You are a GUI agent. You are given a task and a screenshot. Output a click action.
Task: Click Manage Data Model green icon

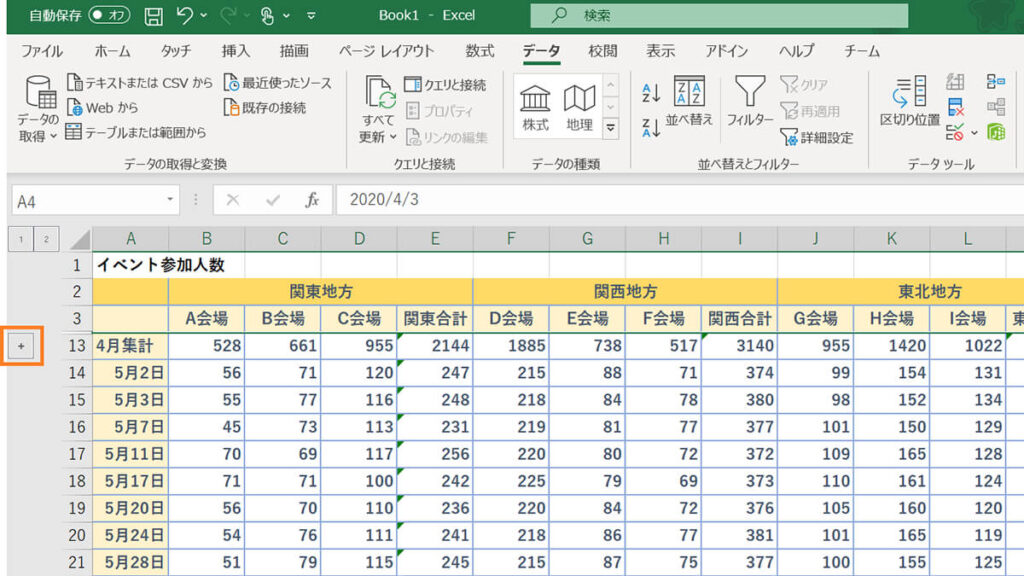[995, 133]
